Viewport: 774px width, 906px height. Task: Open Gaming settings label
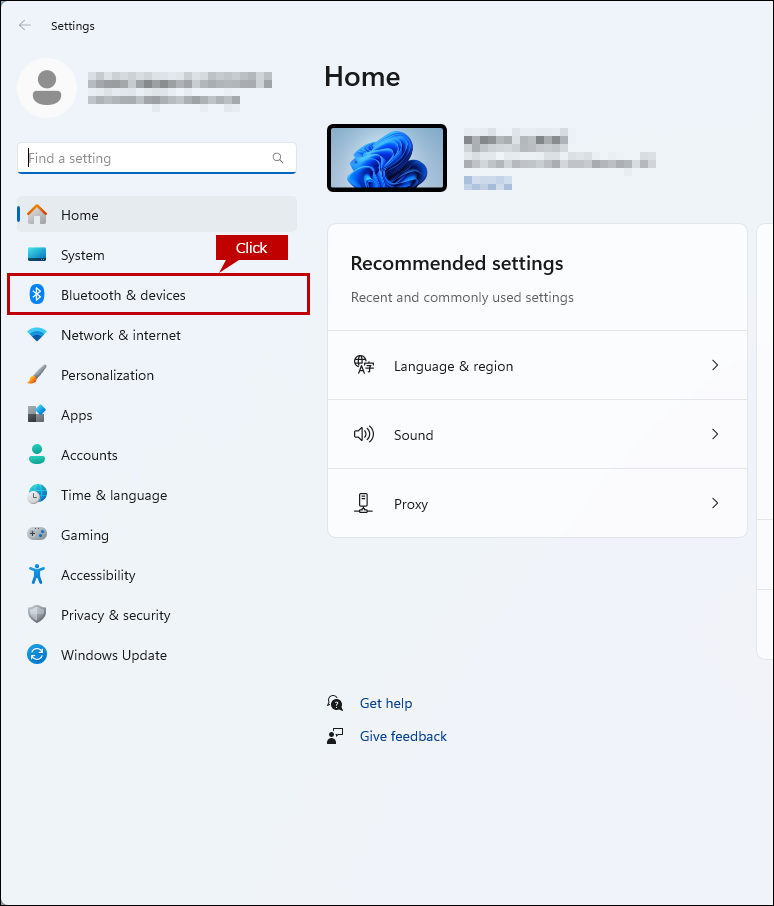[85, 535]
